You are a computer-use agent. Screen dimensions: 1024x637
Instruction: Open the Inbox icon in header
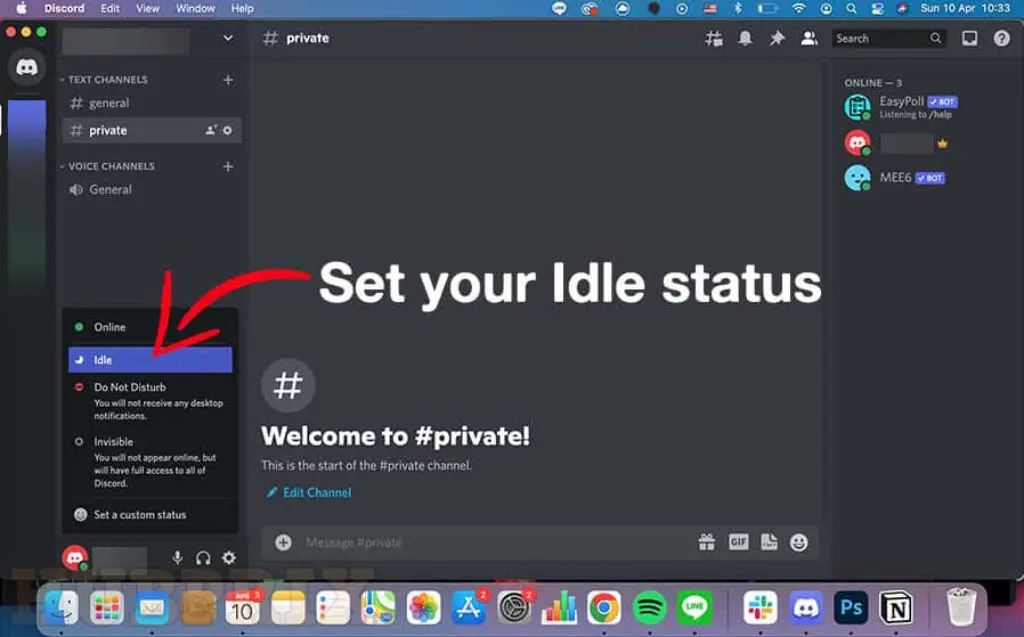coord(970,39)
